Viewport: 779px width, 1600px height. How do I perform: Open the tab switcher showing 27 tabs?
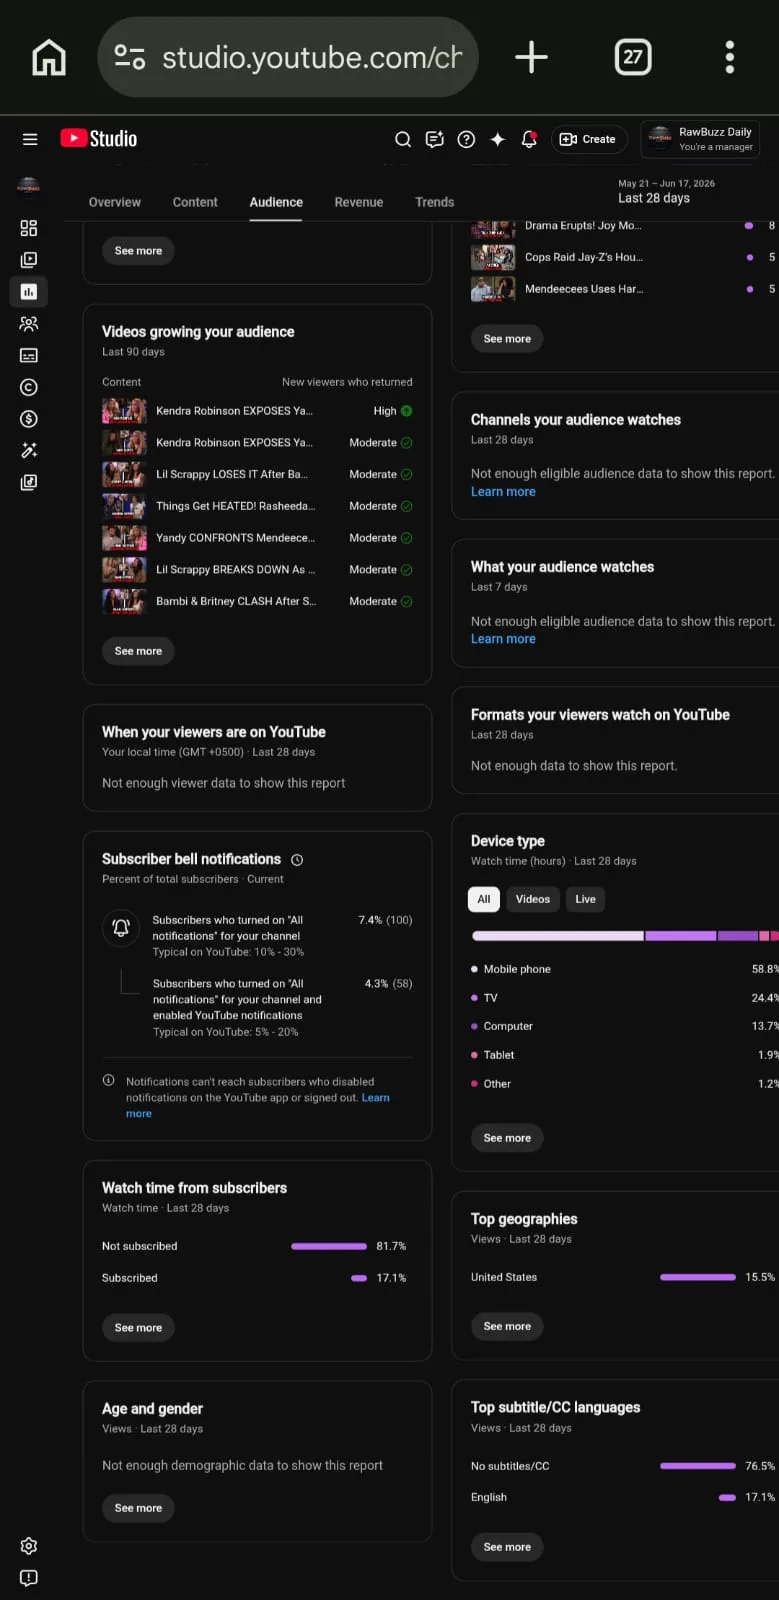click(632, 57)
